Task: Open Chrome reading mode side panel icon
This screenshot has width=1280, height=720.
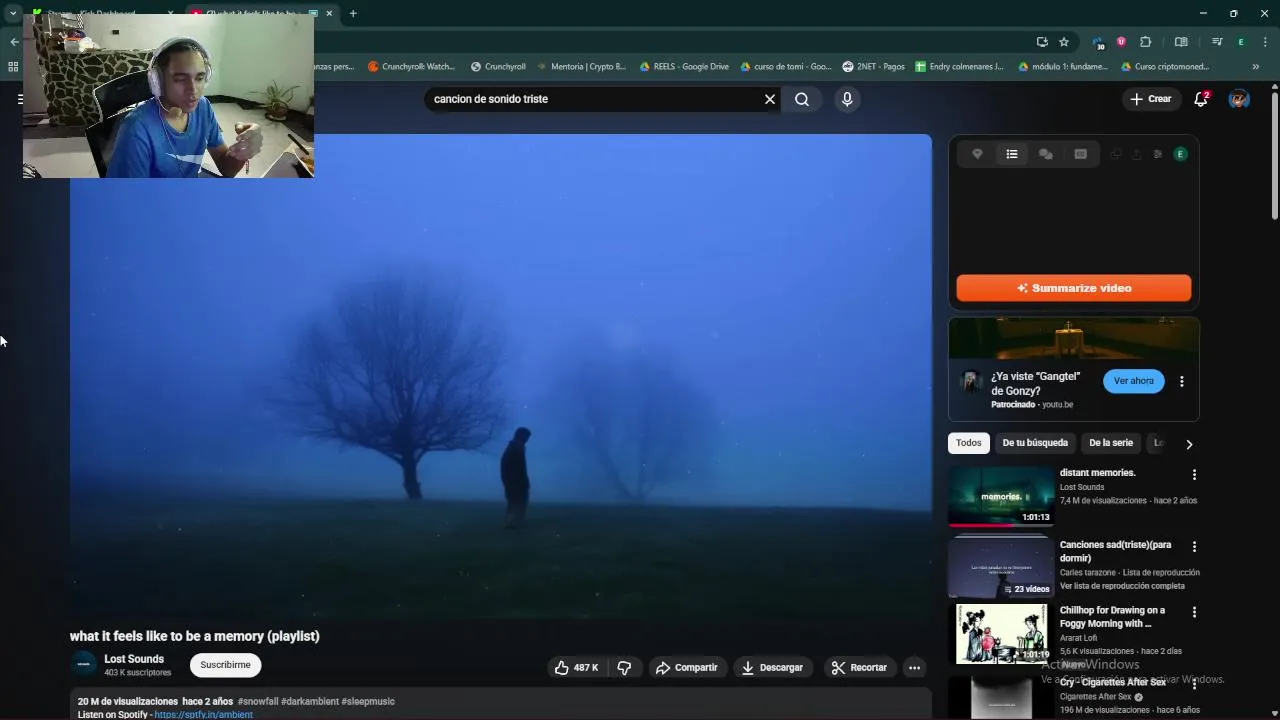Action: (1181, 42)
